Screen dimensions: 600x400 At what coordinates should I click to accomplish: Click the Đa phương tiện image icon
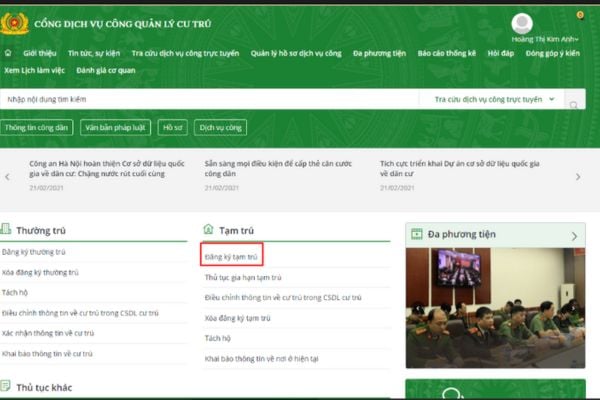(416, 235)
